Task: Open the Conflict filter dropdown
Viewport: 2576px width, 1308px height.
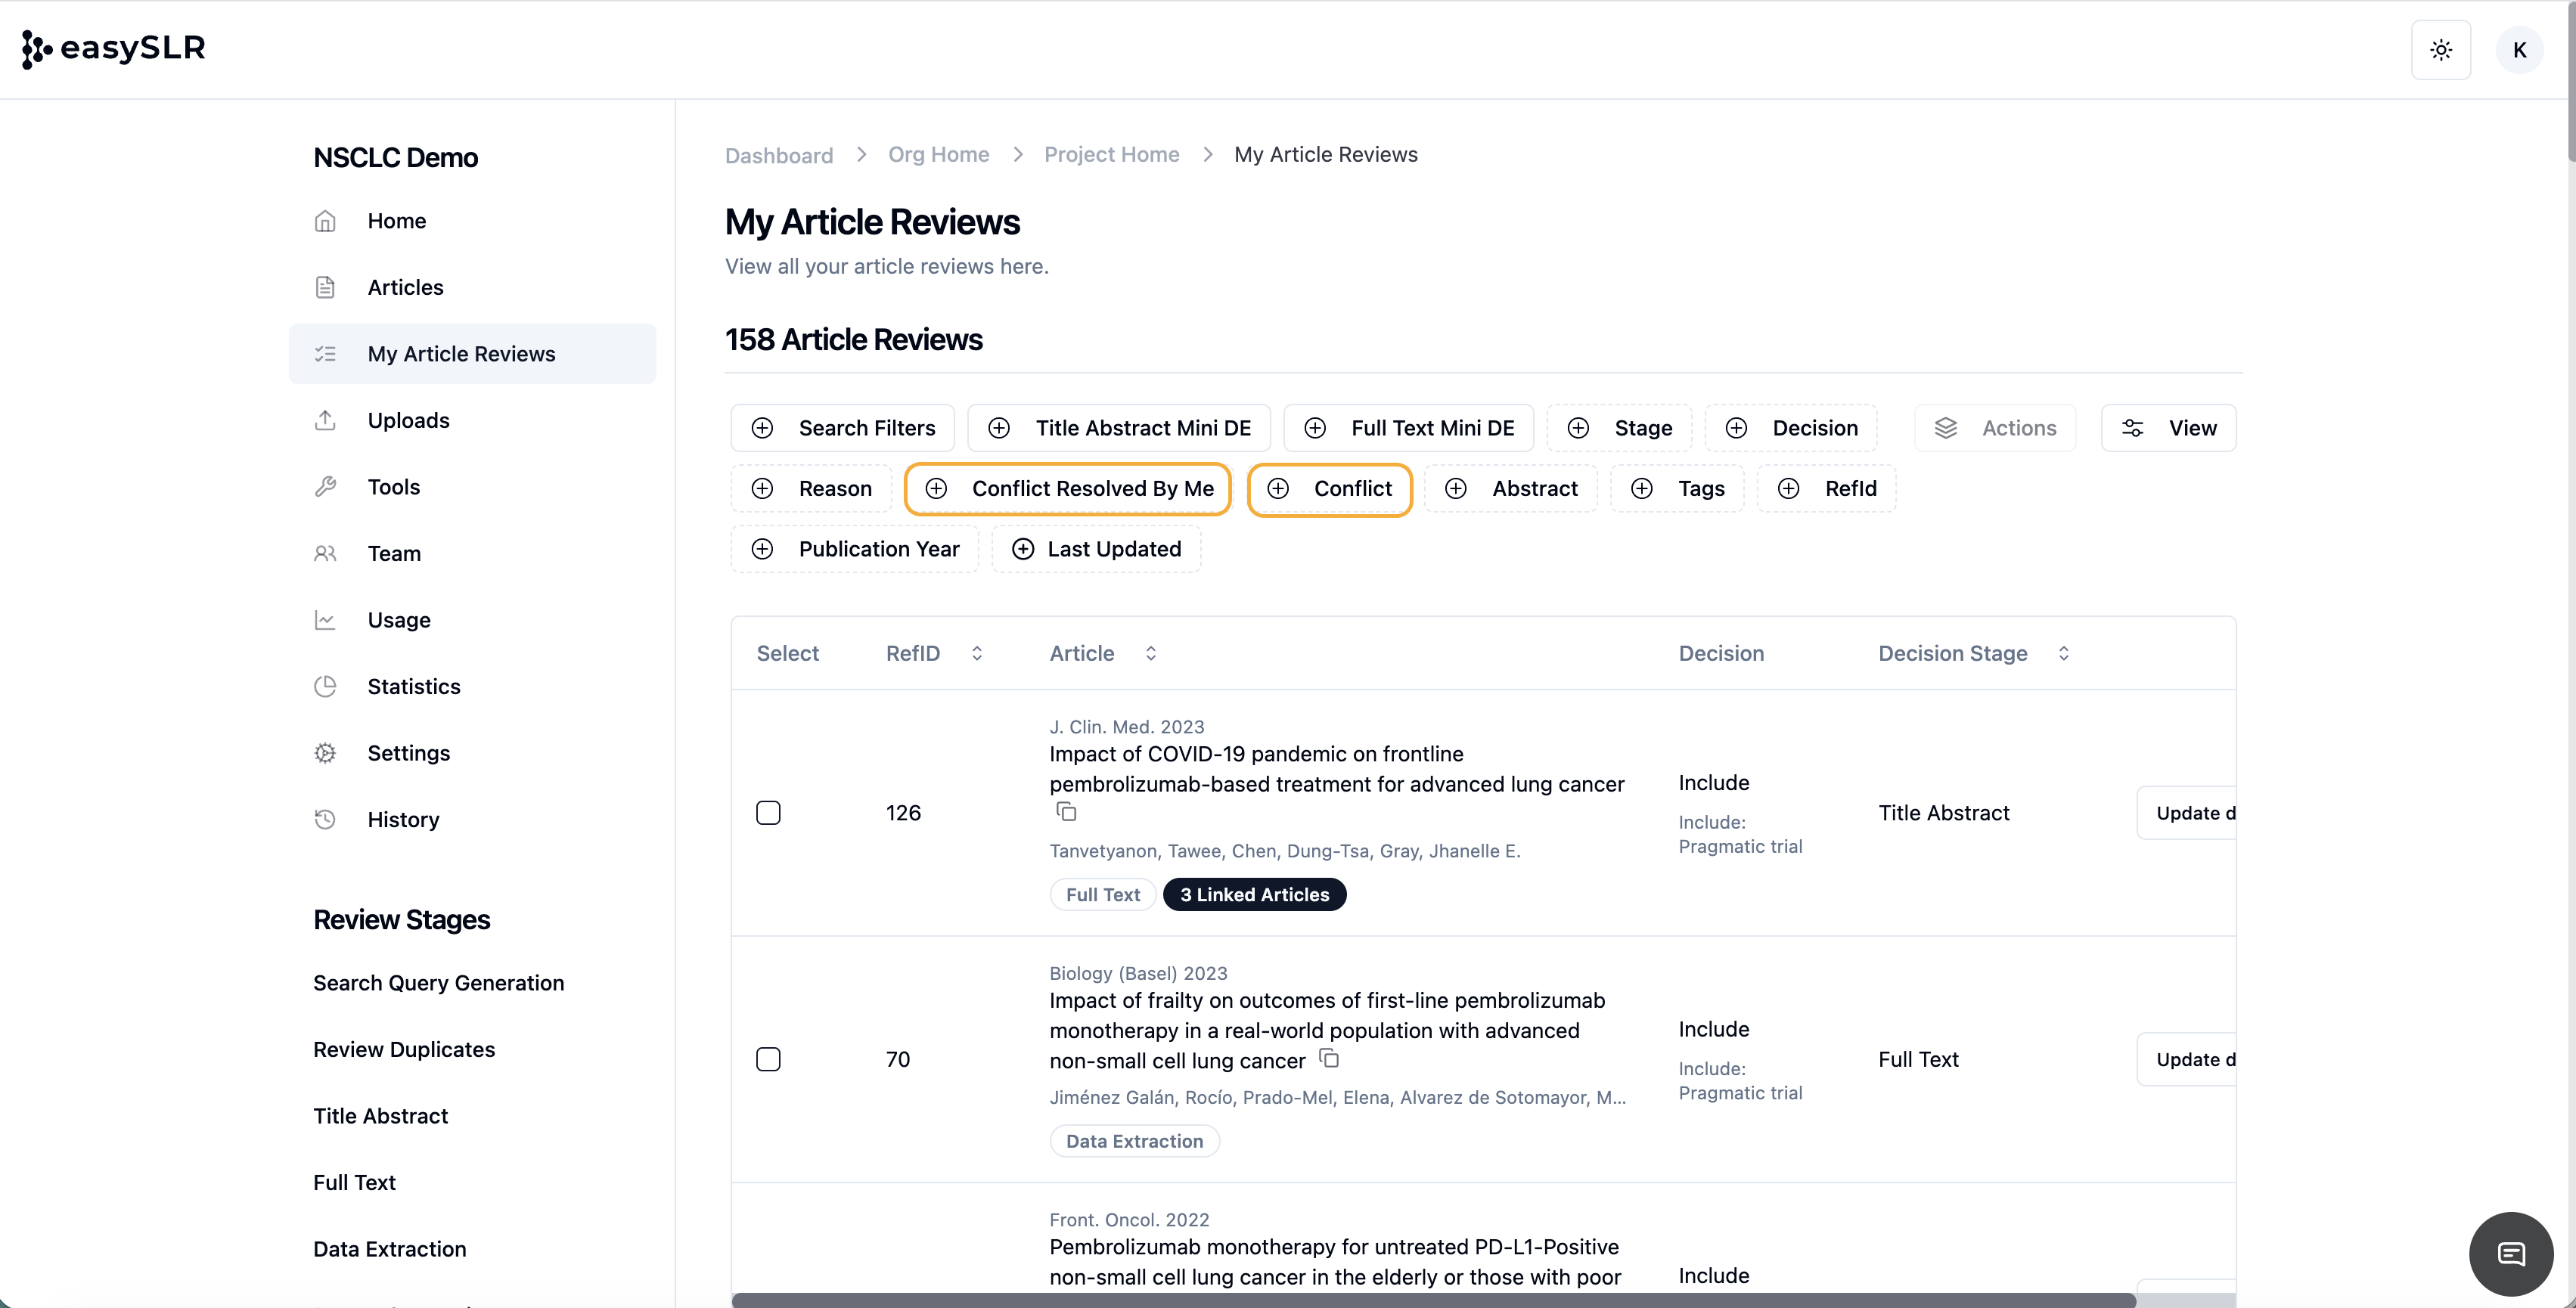Action: tap(1330, 489)
